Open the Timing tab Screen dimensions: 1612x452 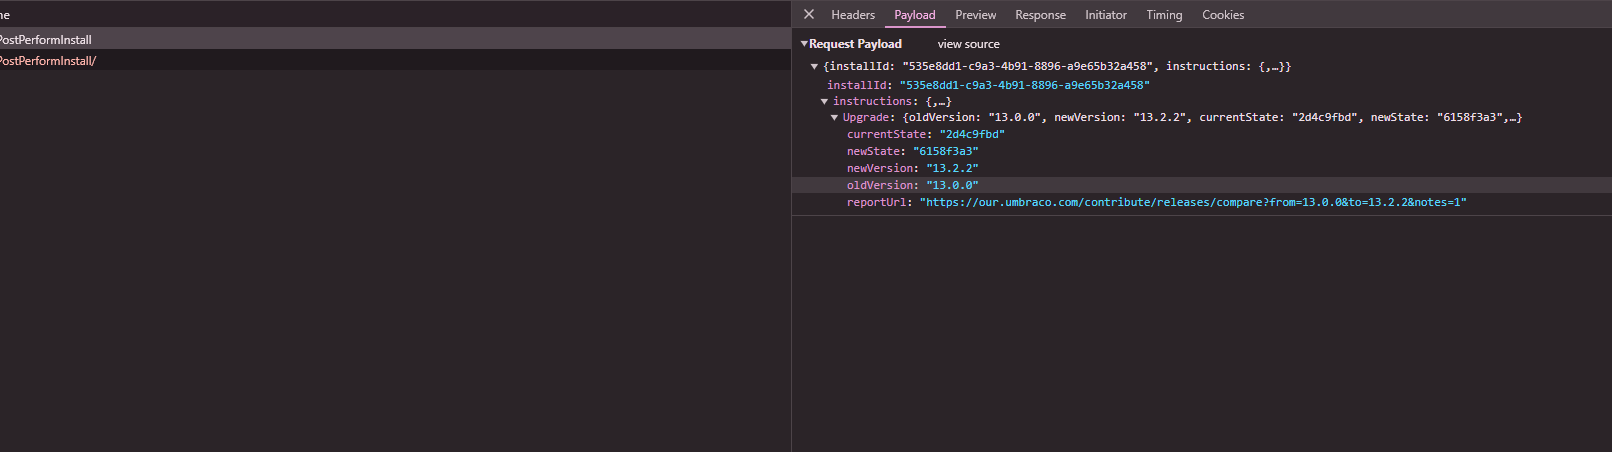1164,15
